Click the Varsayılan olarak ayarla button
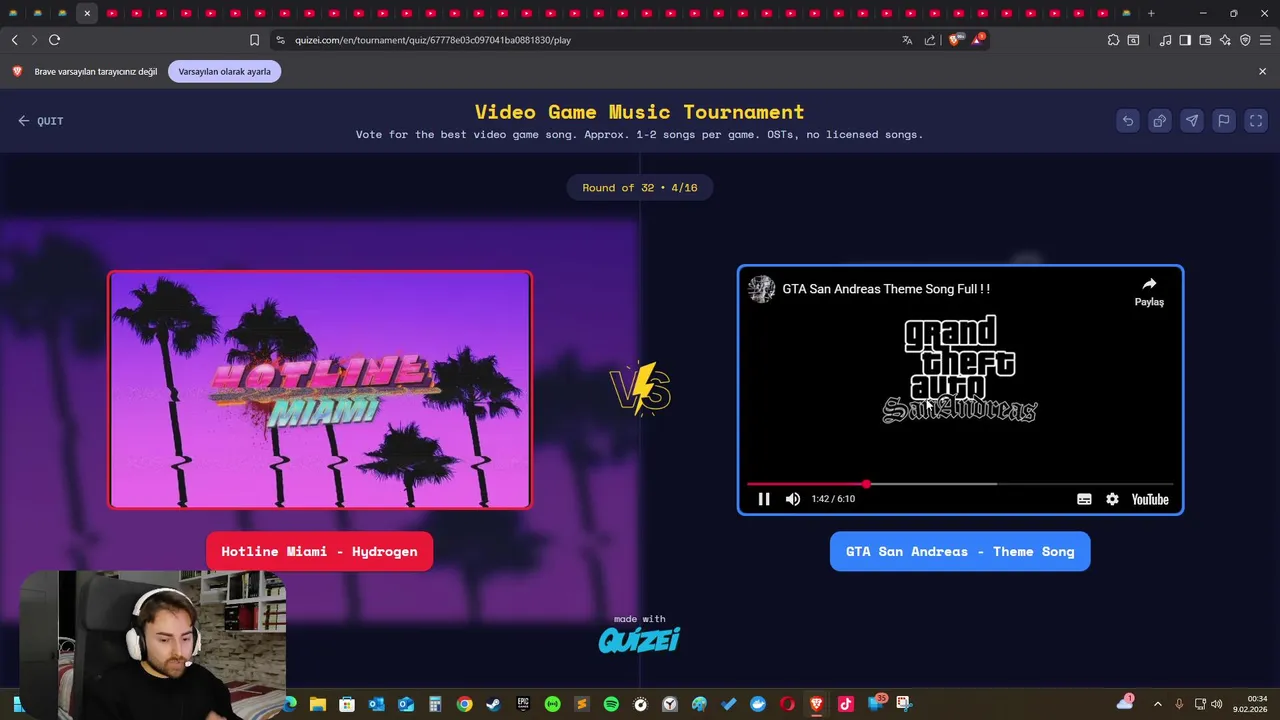 tap(224, 72)
